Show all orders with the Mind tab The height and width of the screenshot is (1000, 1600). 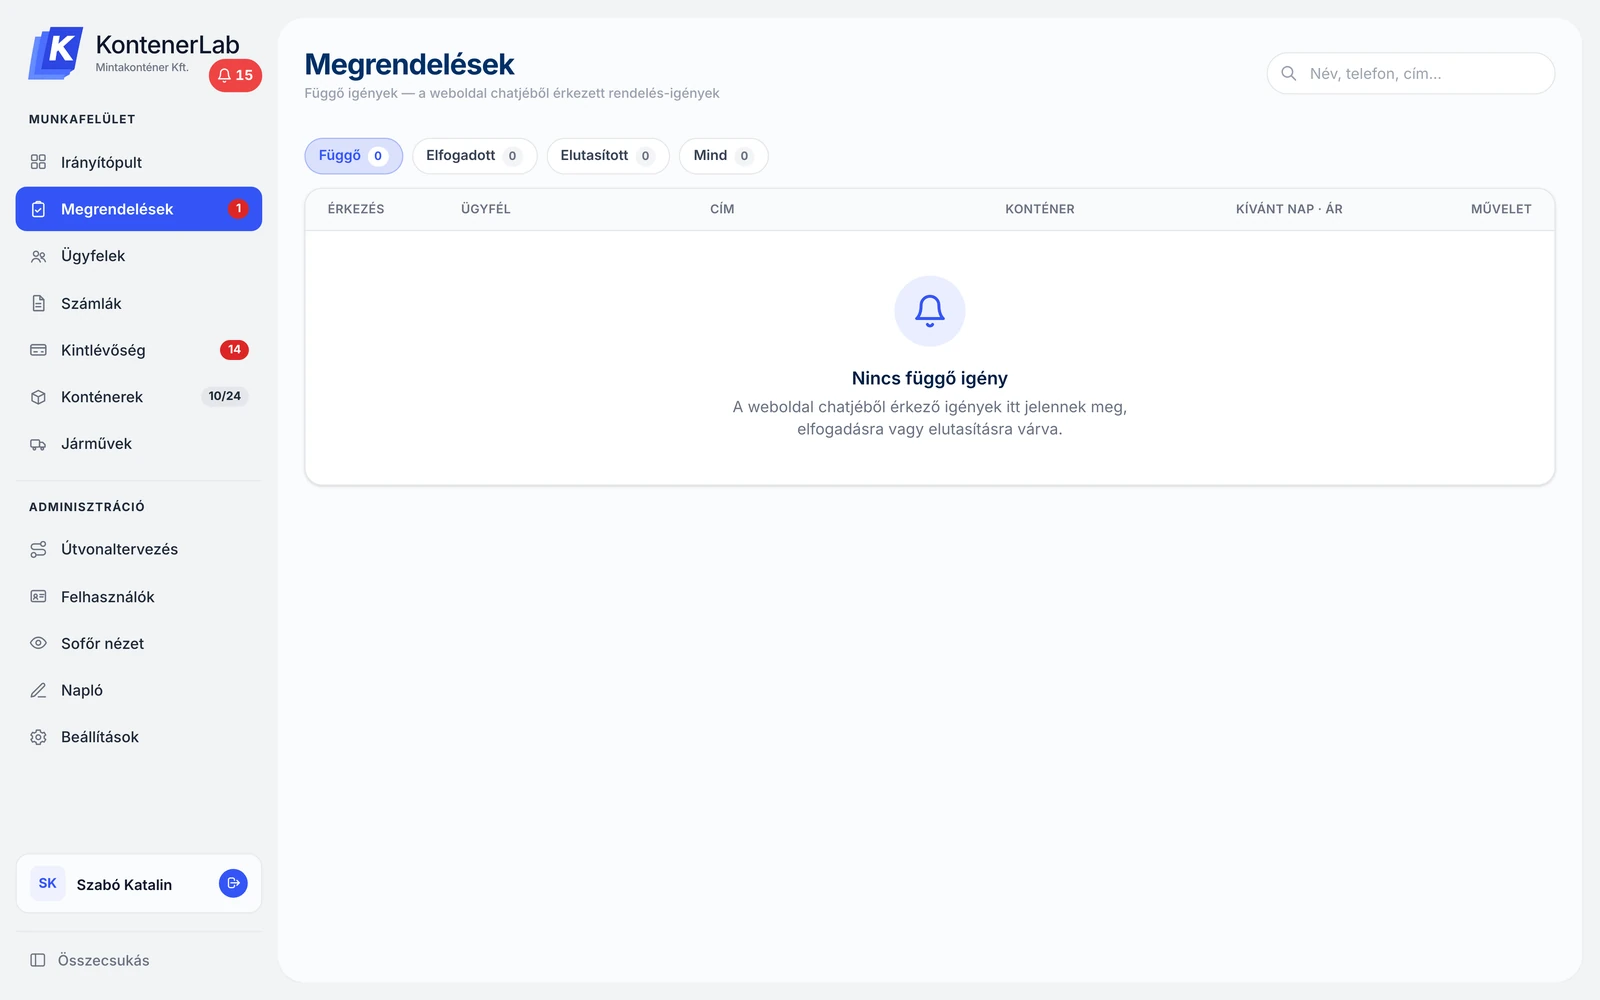(724, 156)
